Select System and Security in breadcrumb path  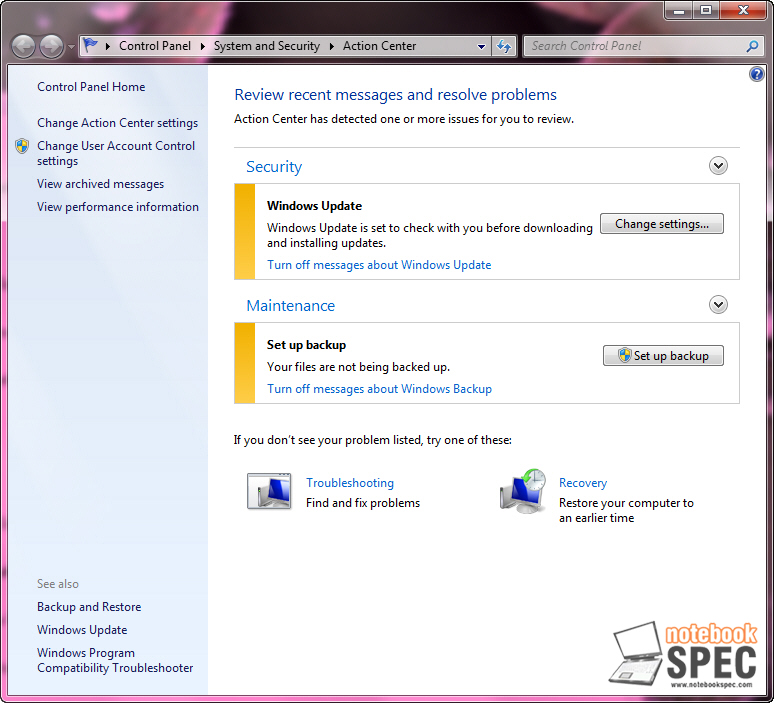point(266,46)
